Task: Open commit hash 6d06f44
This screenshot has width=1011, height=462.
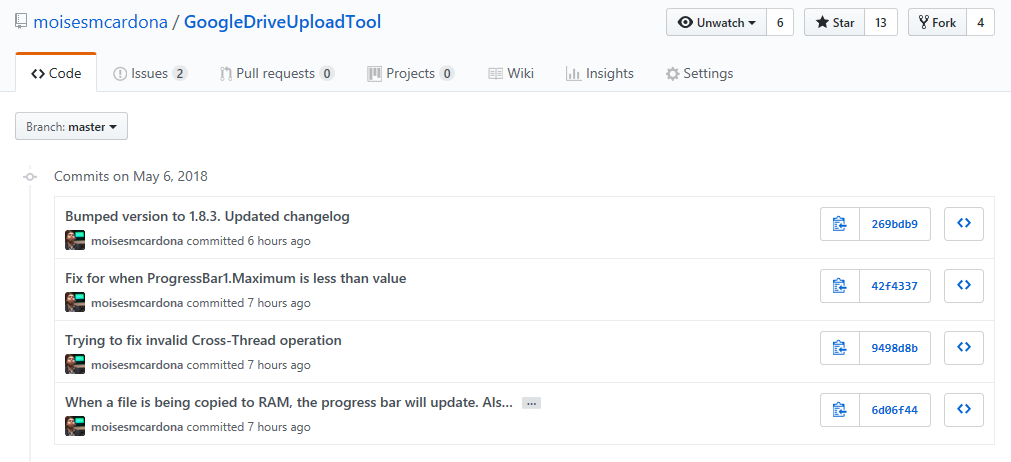Action: point(895,409)
